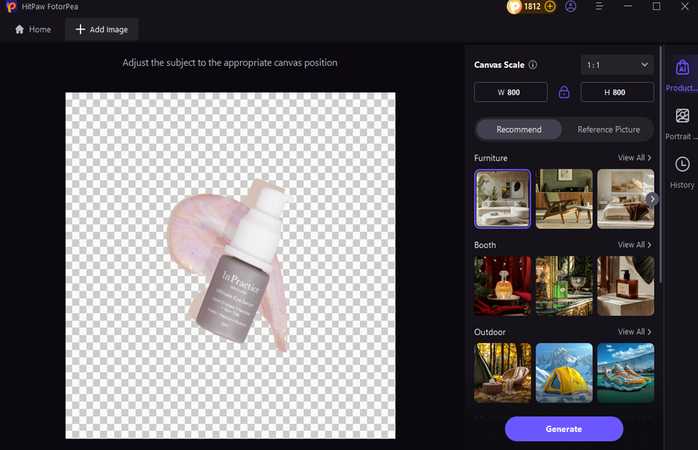The image size is (698, 450).
Task: Click the Home icon tab
Action: tap(33, 29)
